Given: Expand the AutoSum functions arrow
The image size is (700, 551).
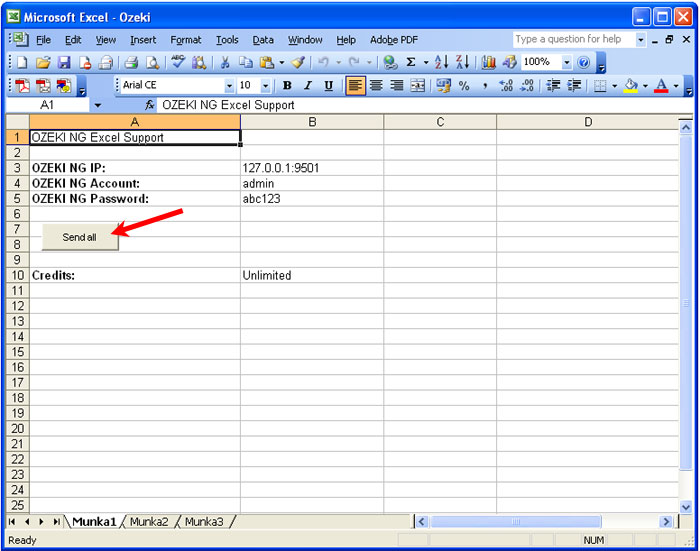Looking at the screenshot, I should [426, 63].
